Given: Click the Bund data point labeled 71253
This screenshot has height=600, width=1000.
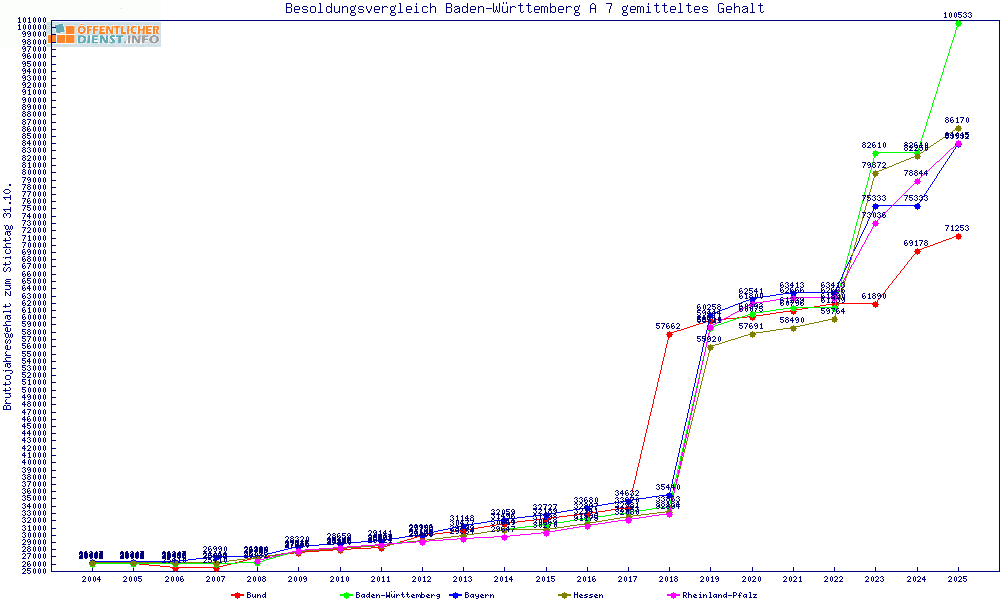Looking at the screenshot, I should click(x=958, y=236).
